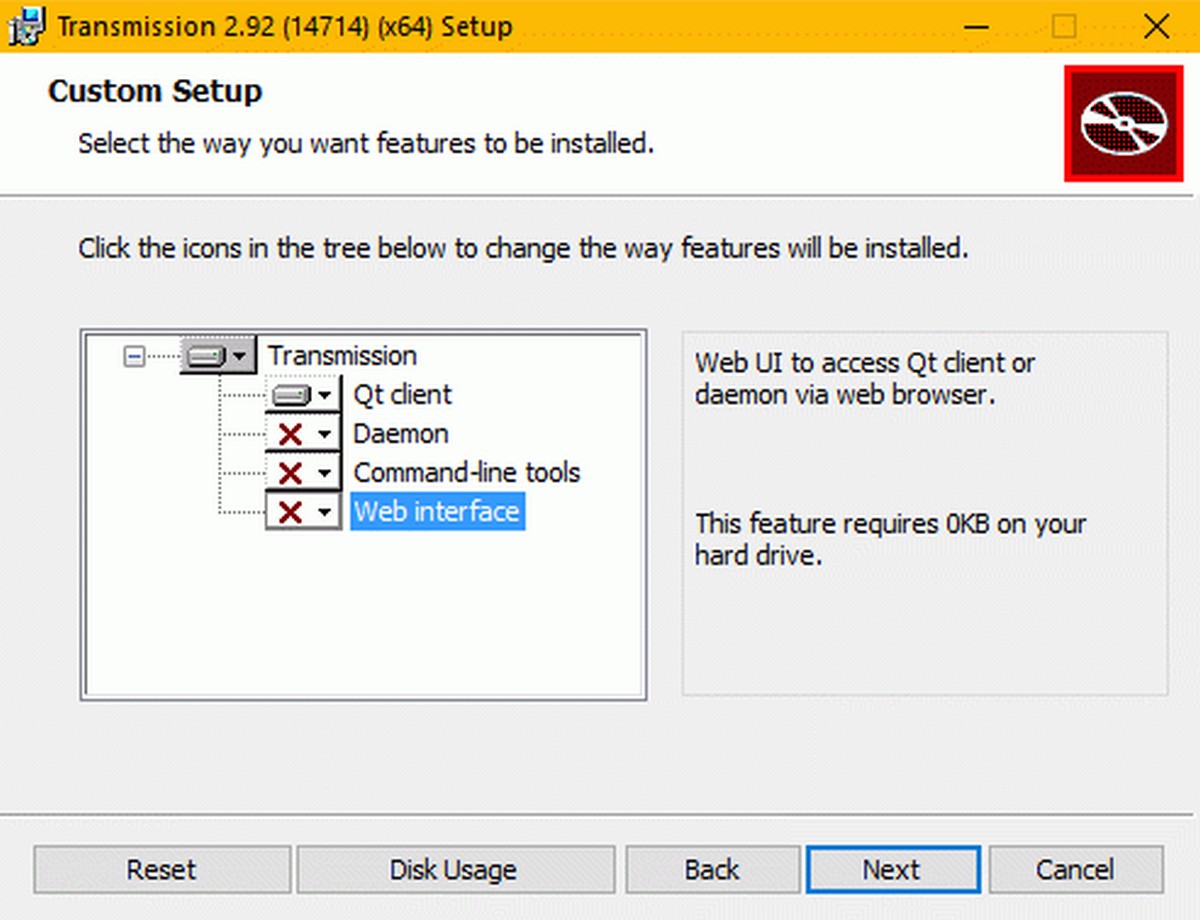Collapse the Transmission tree node
The width and height of the screenshot is (1200, 920).
point(133,356)
